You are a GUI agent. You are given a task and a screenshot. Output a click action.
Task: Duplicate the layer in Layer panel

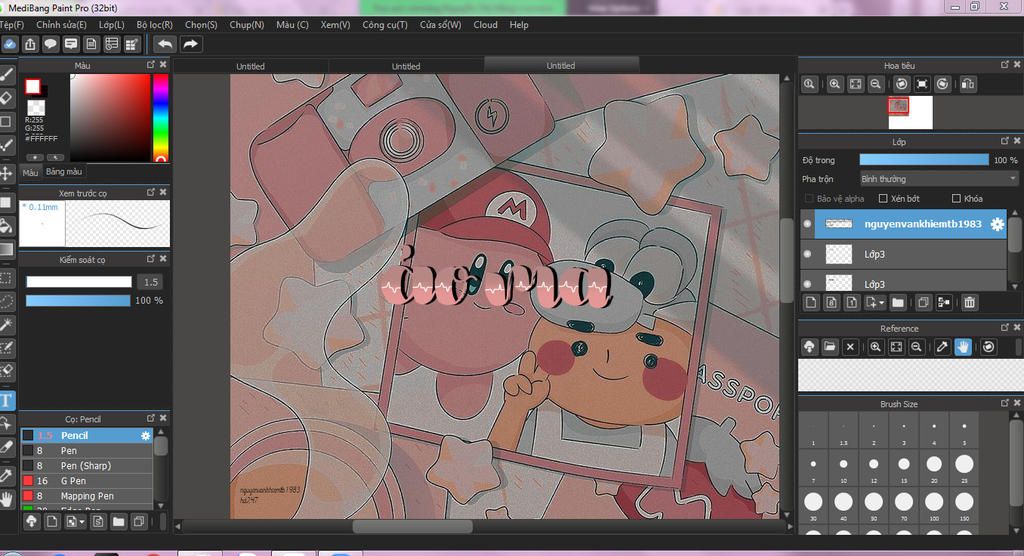click(923, 303)
